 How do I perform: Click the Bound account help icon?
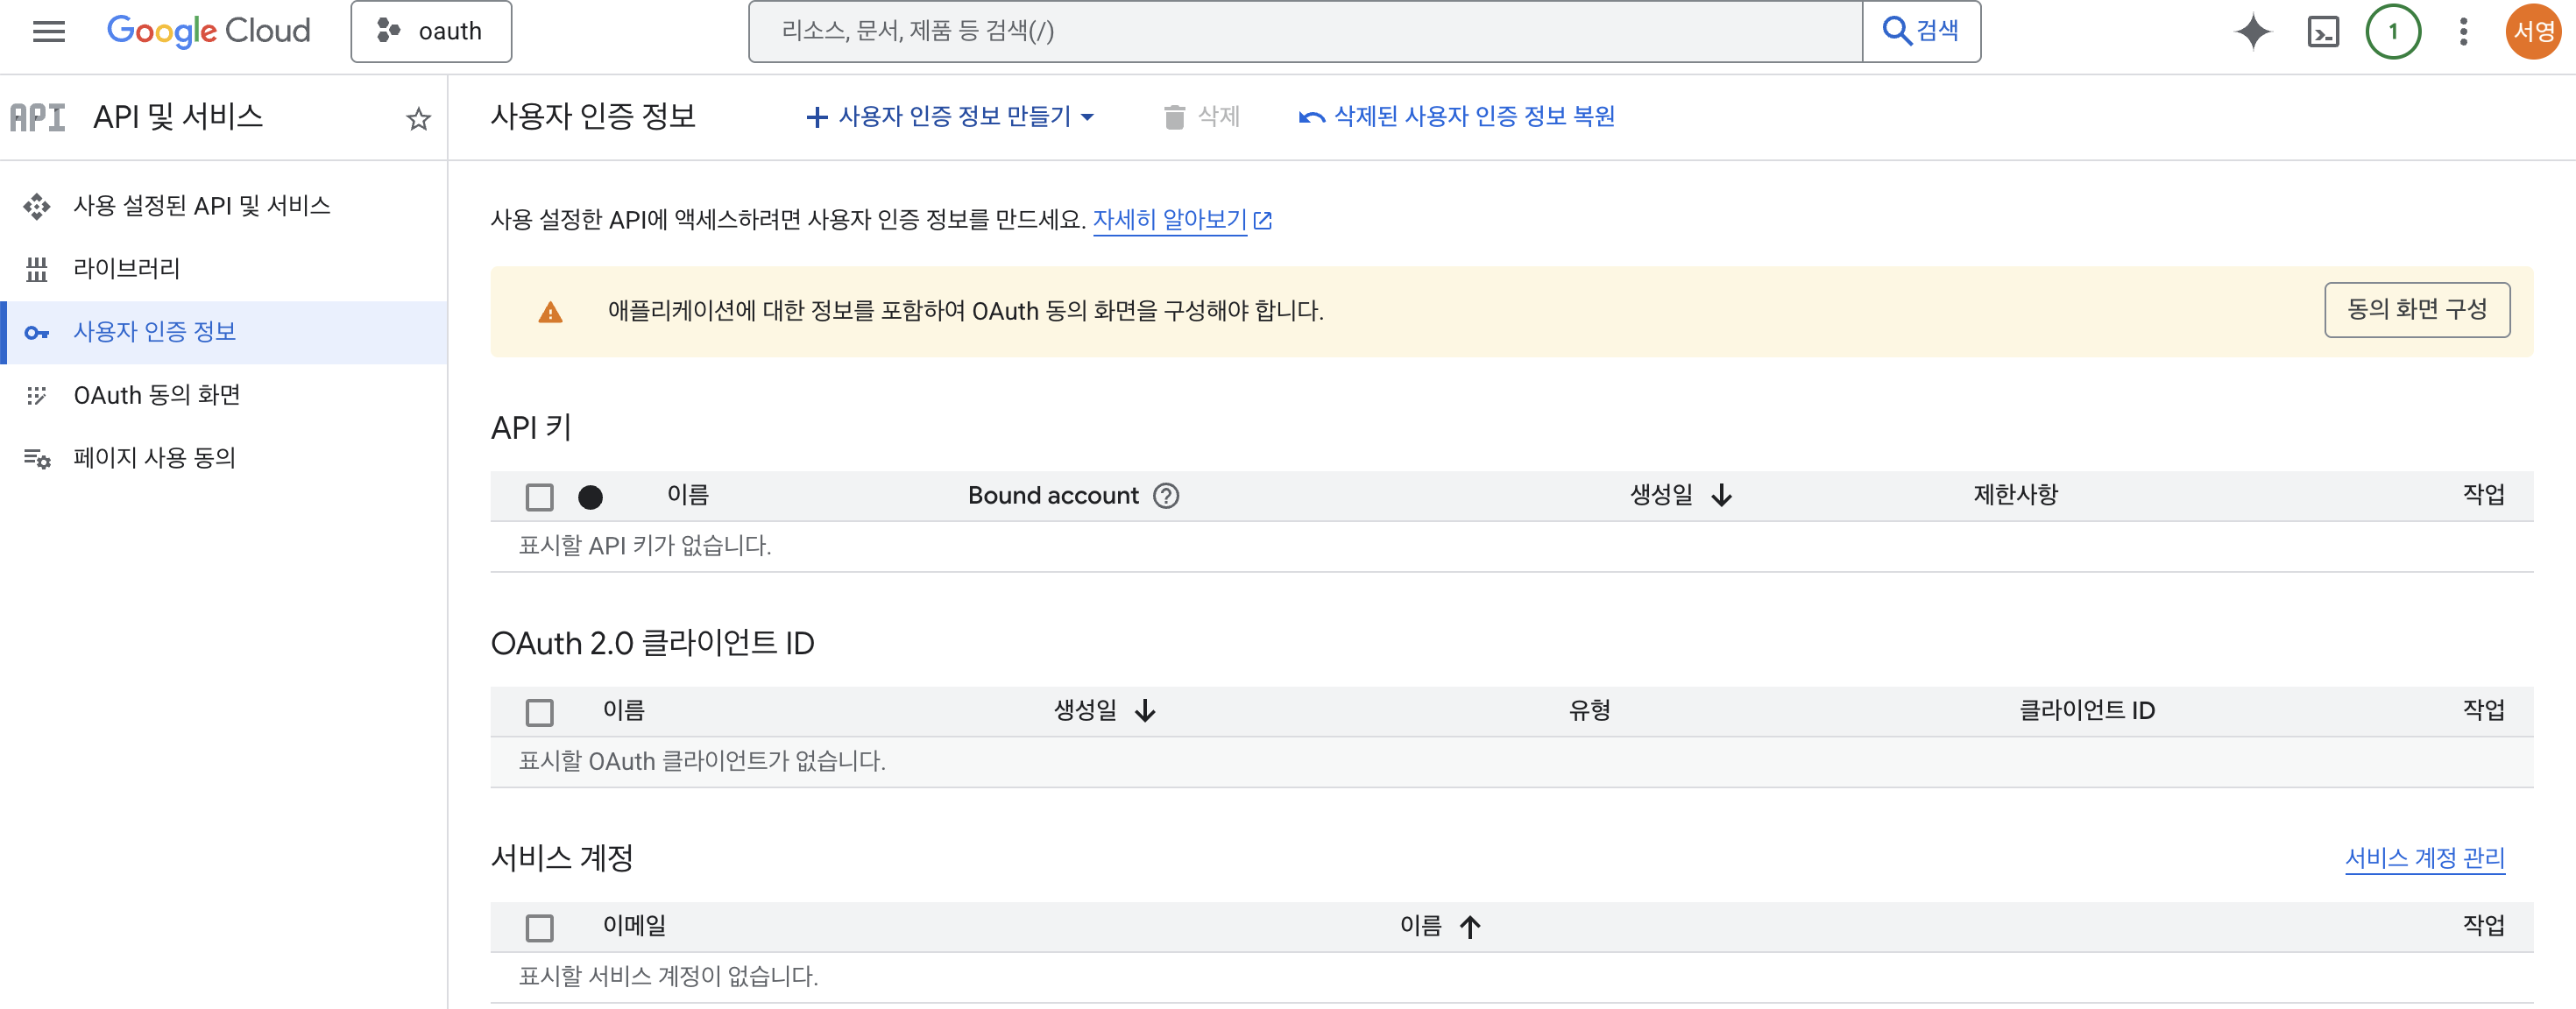[x=1166, y=496]
